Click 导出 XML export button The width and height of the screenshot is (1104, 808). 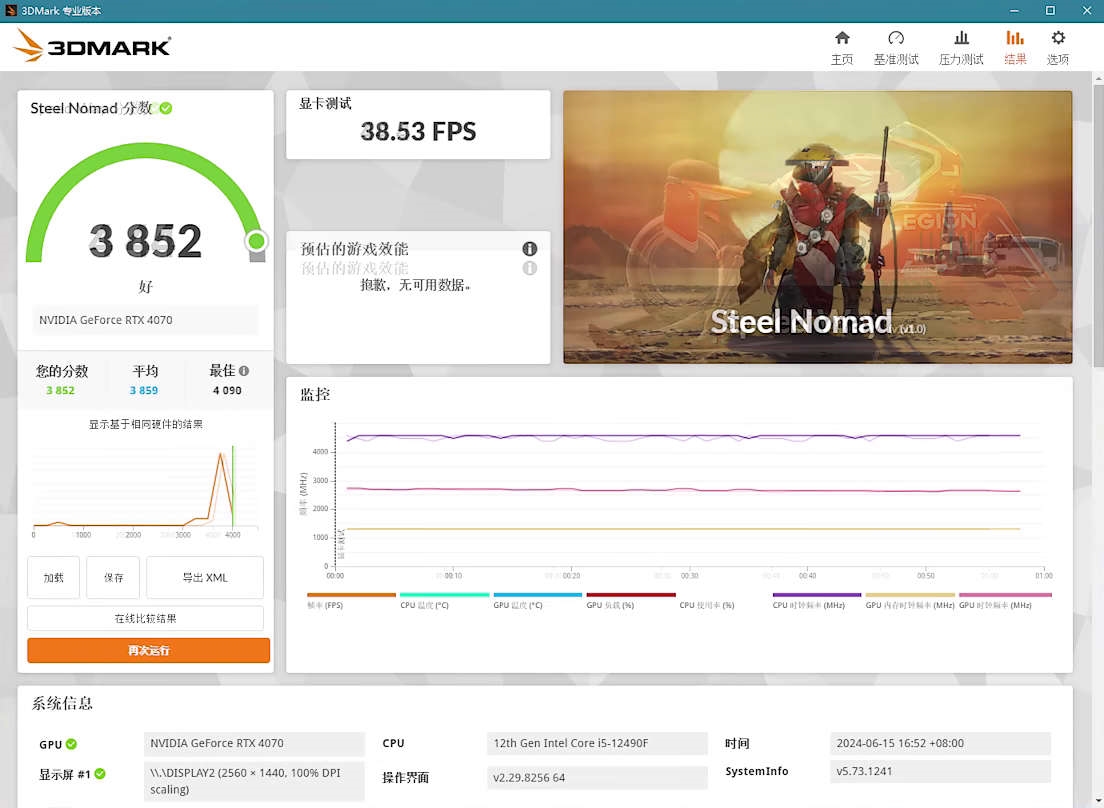click(205, 577)
